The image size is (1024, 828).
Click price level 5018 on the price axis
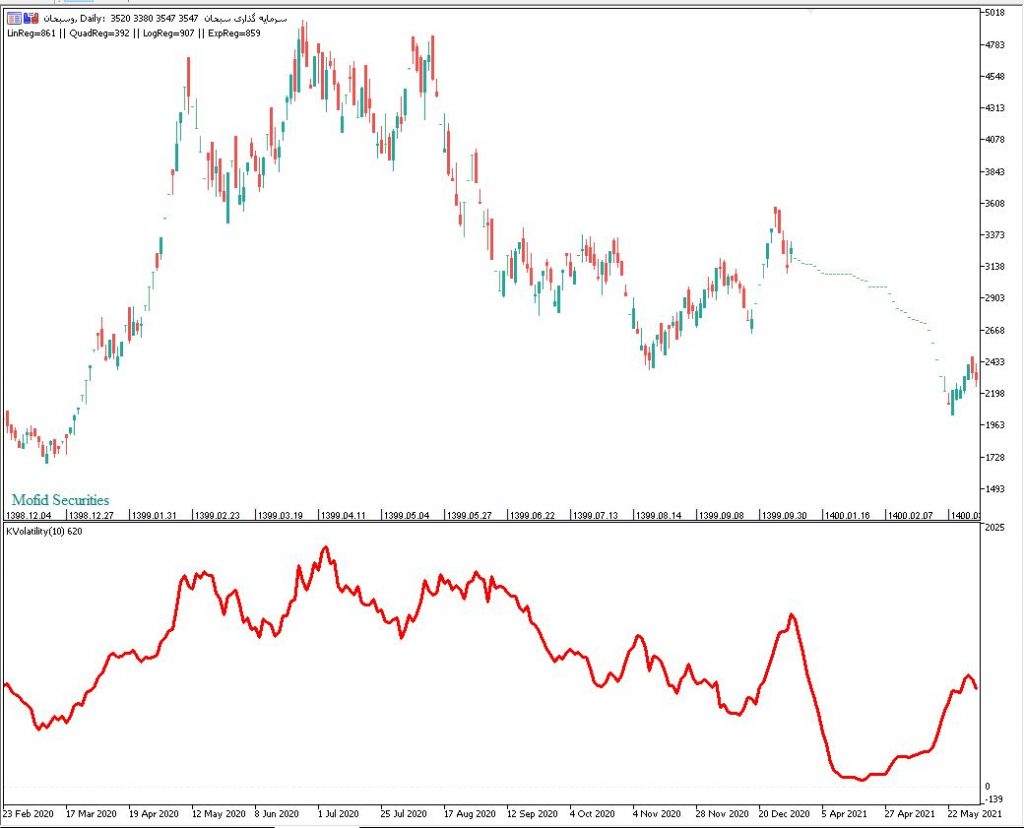pos(995,12)
